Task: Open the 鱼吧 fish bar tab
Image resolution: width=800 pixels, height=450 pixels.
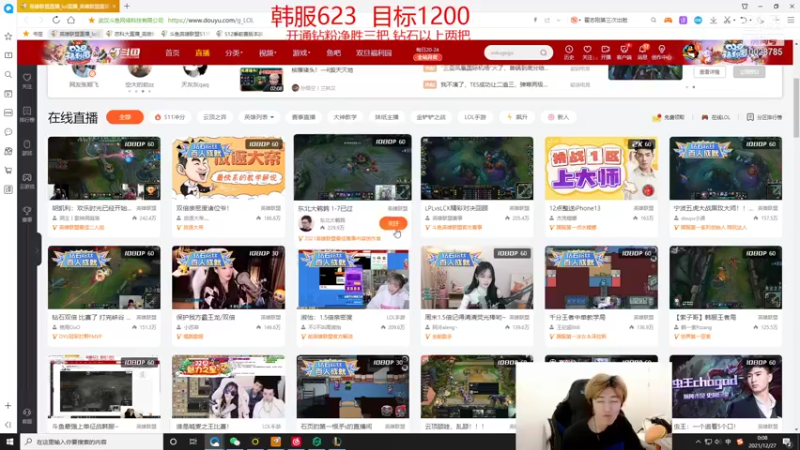Action: coord(333,53)
